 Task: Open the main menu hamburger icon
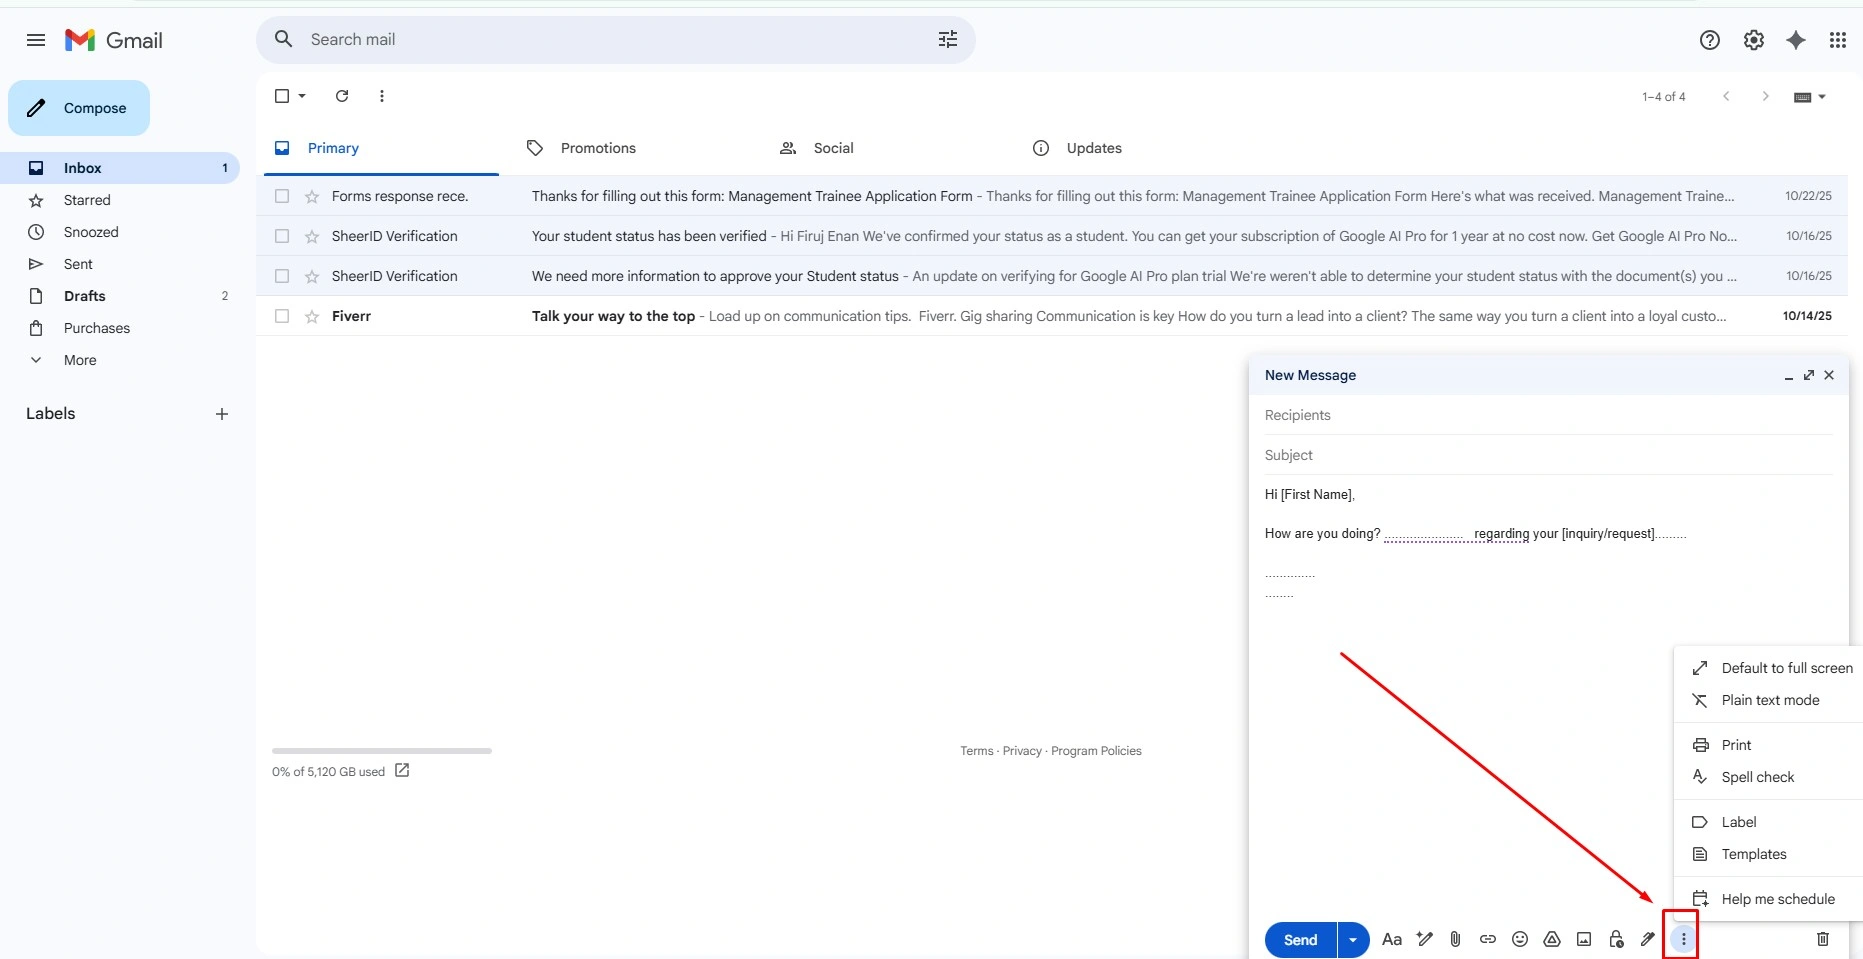[36, 40]
